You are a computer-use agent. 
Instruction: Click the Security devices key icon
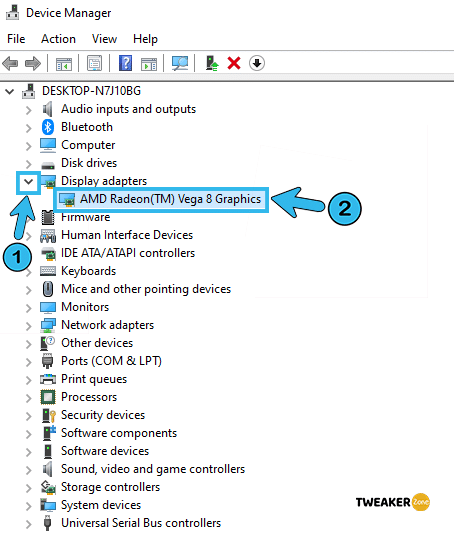coord(49,415)
